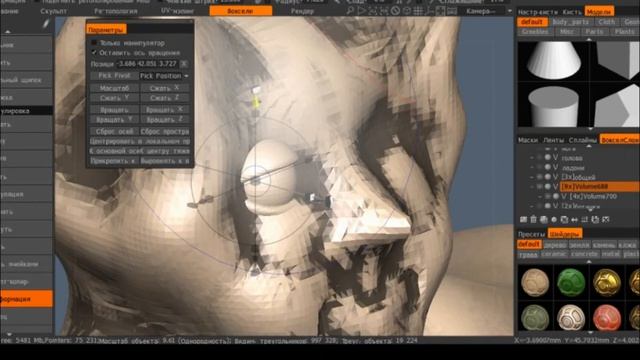
Task: Select the gold shader sphere
Action: pyautogui.click(x=607, y=282)
